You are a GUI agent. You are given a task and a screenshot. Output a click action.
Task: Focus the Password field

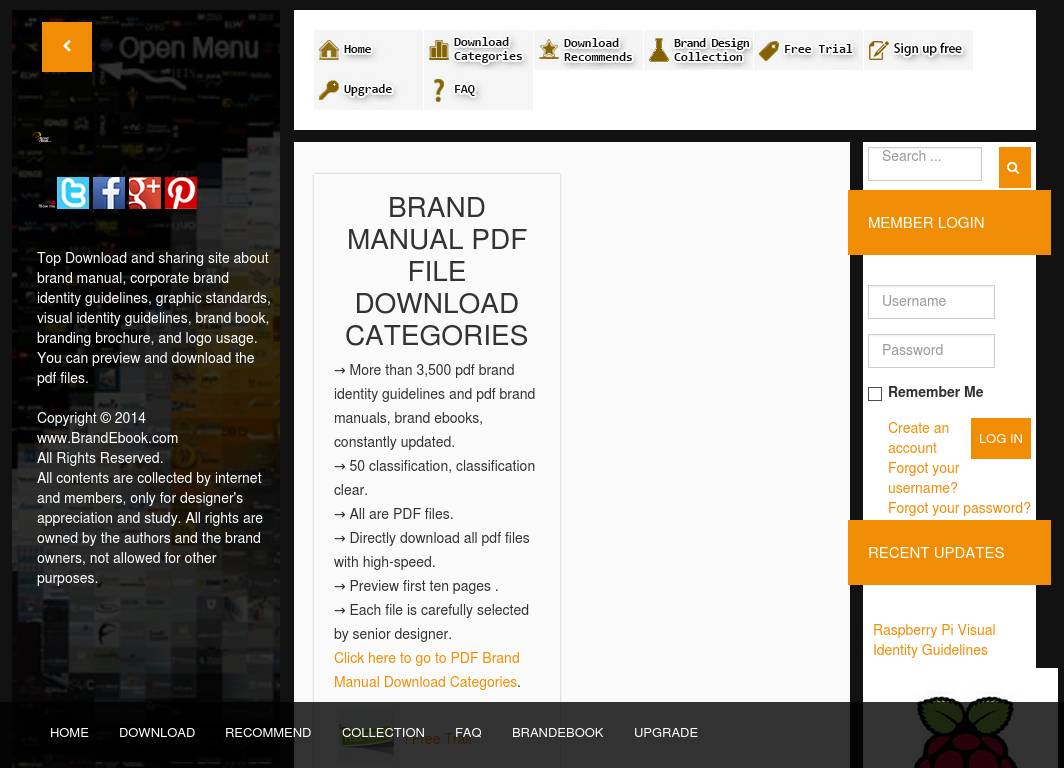coord(931,351)
